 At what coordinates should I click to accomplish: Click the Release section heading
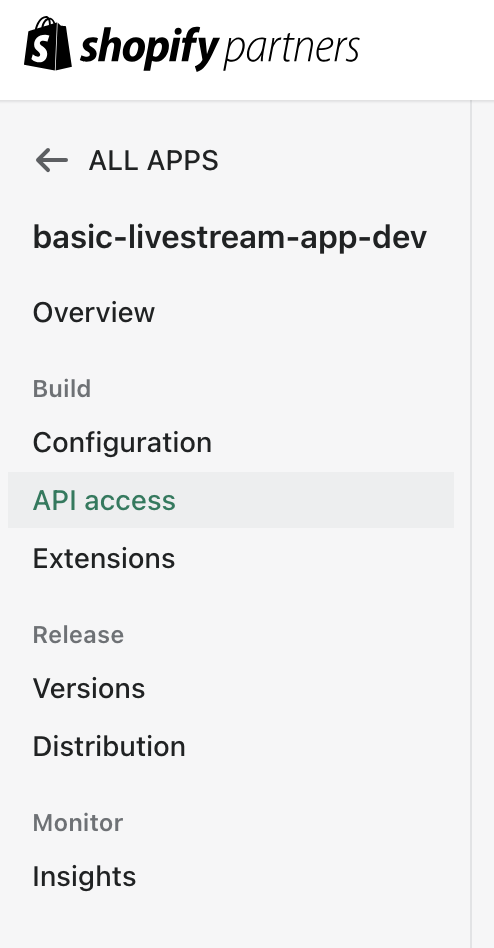tap(78, 635)
